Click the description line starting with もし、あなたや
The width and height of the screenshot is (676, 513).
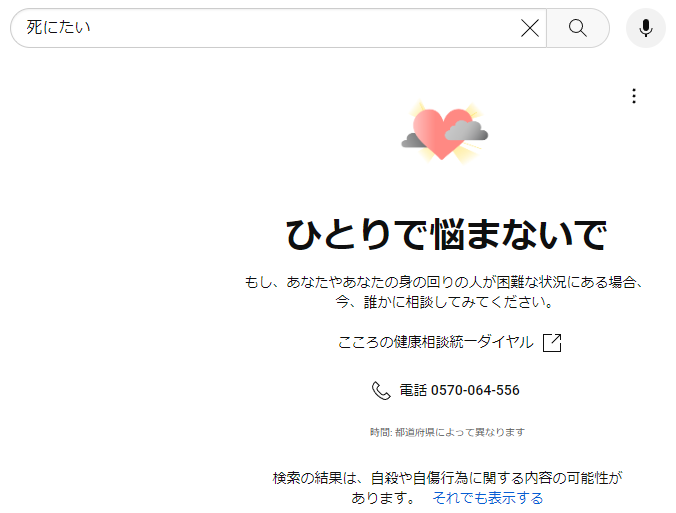tap(447, 282)
